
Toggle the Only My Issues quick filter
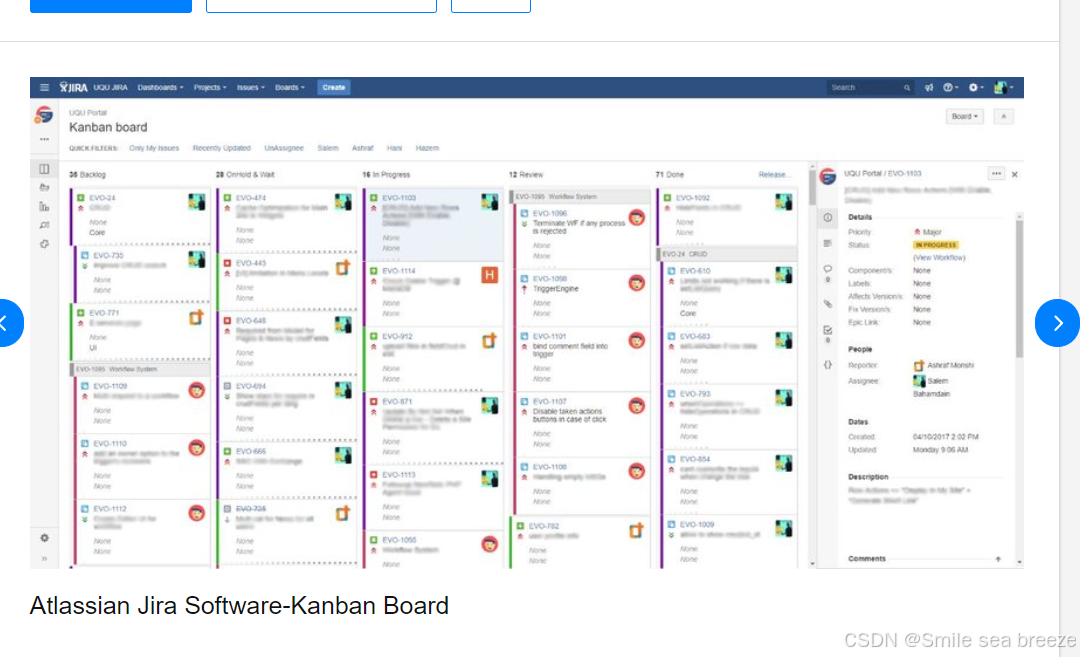tap(154, 148)
